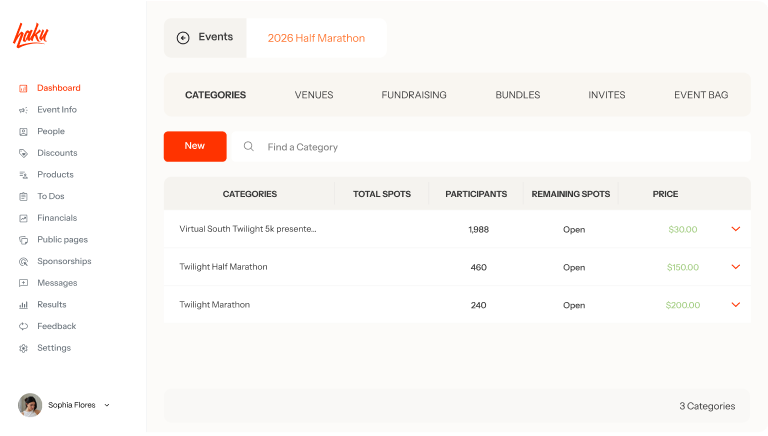Open the Bundles tab
The width and height of the screenshot is (768, 436).
click(518, 95)
